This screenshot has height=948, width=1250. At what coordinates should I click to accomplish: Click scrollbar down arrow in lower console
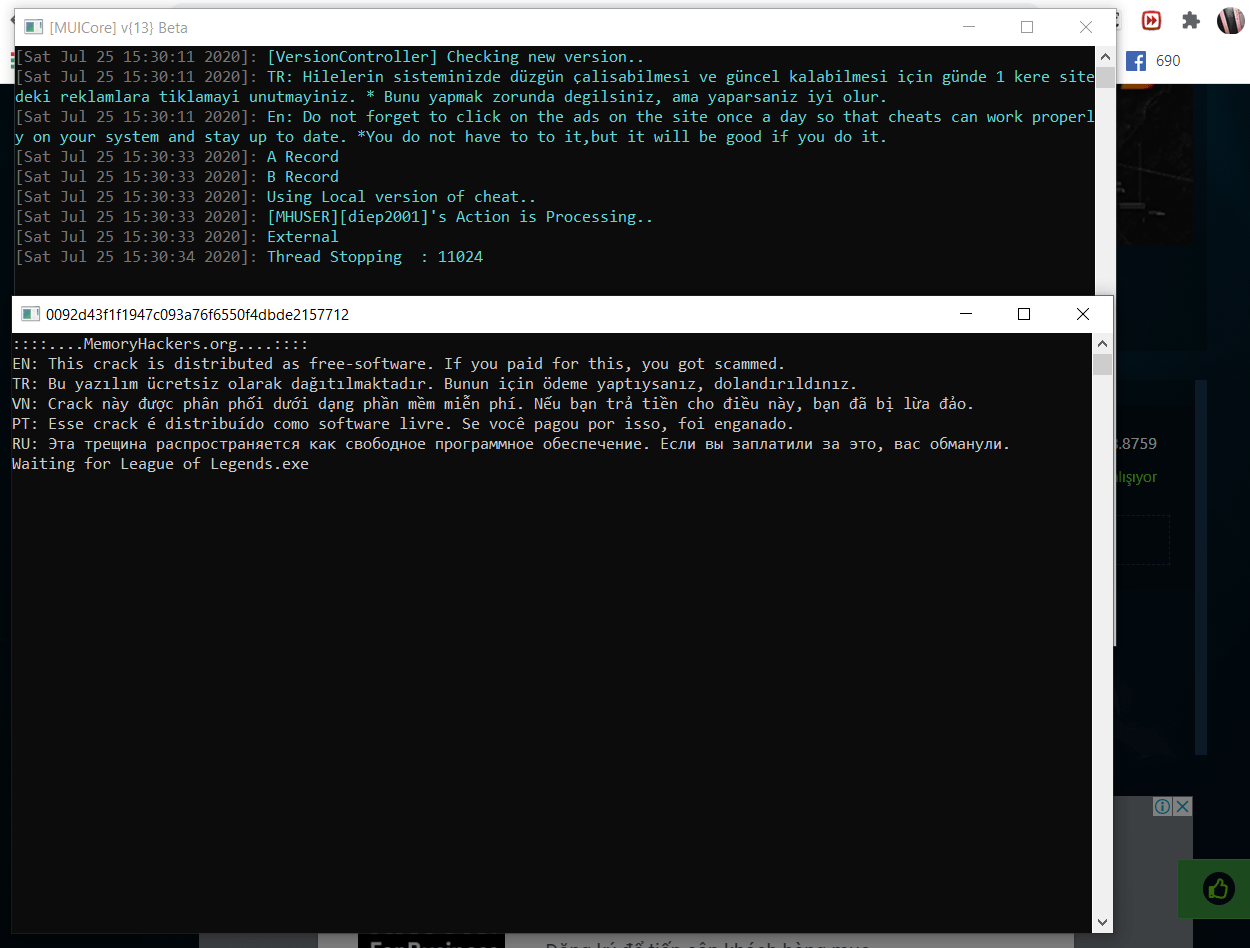pyautogui.click(x=1102, y=922)
